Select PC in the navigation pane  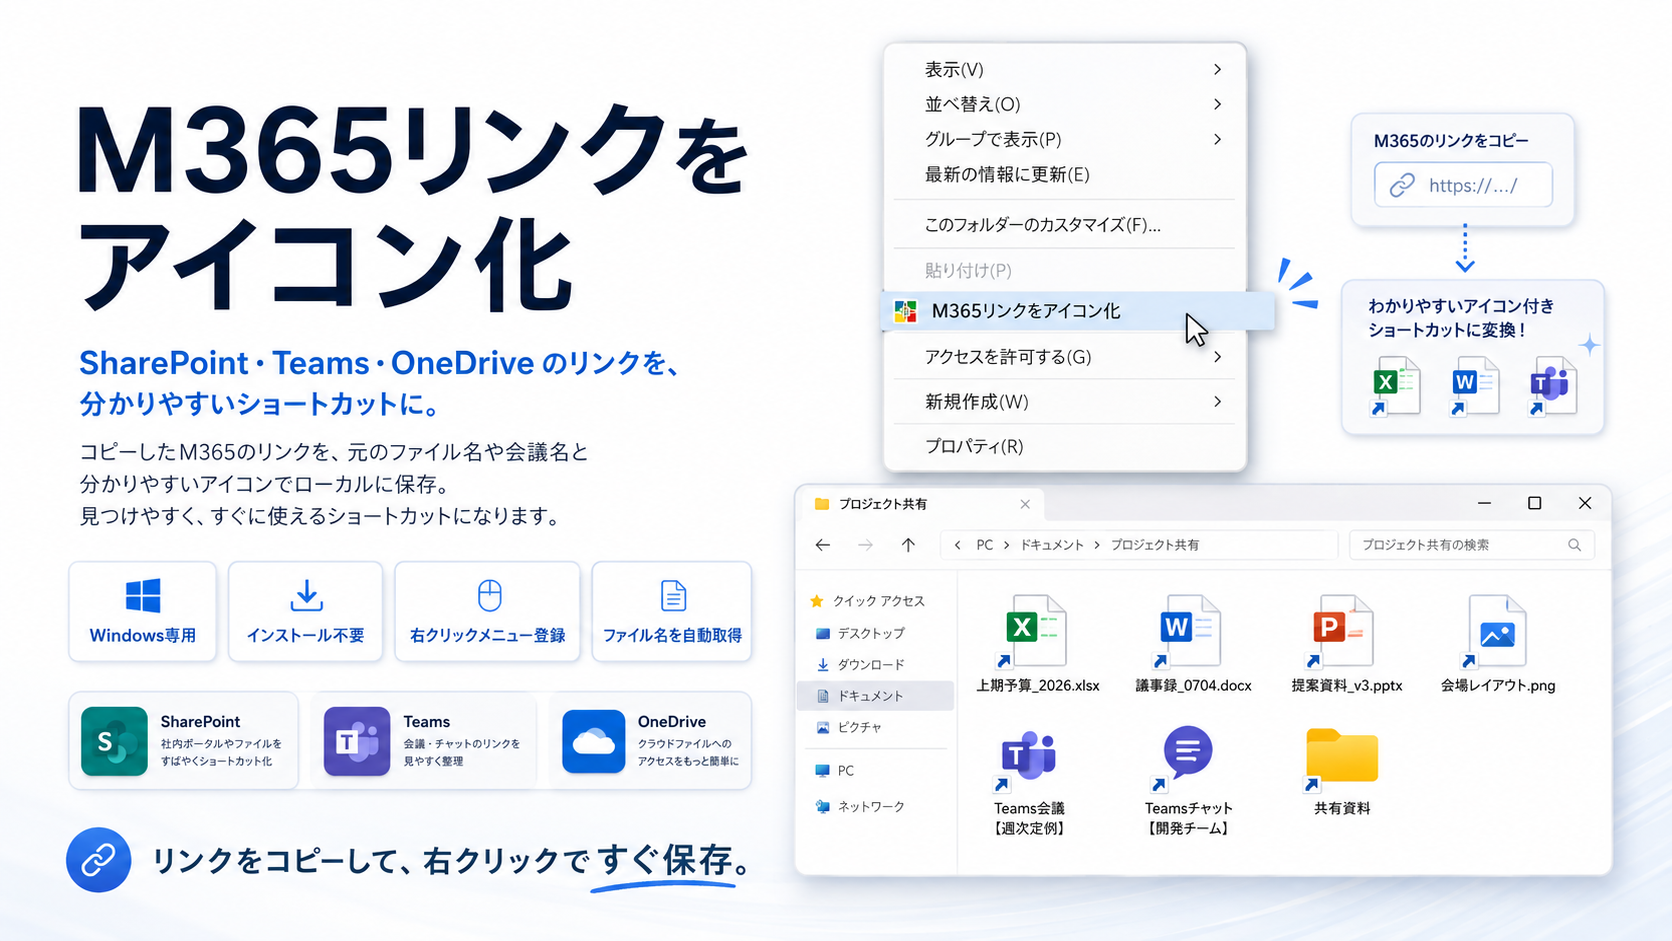coord(834,770)
